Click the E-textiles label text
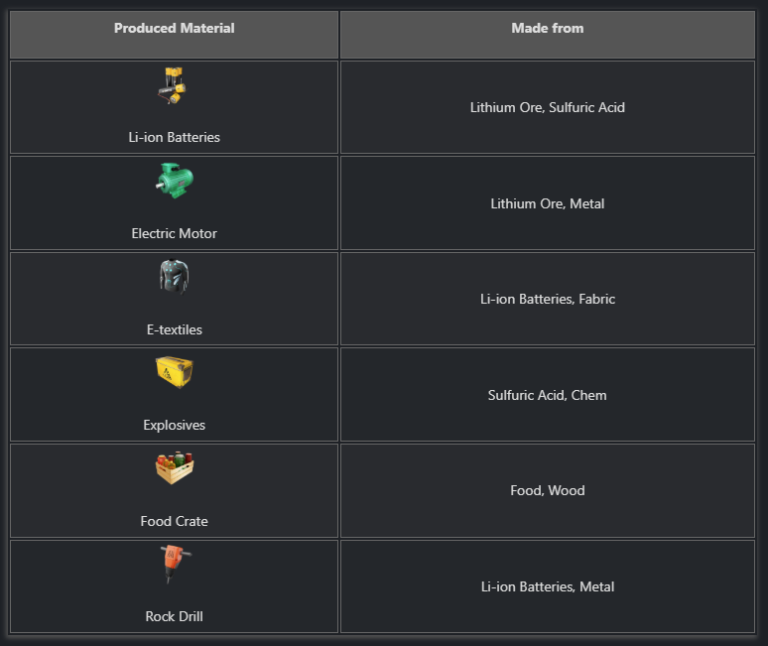 (x=174, y=329)
